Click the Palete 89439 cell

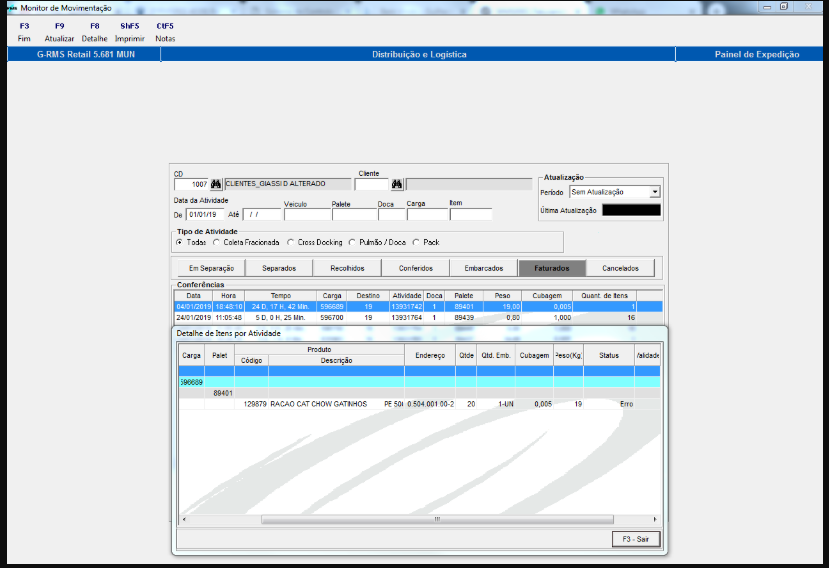pyautogui.click(x=464, y=318)
